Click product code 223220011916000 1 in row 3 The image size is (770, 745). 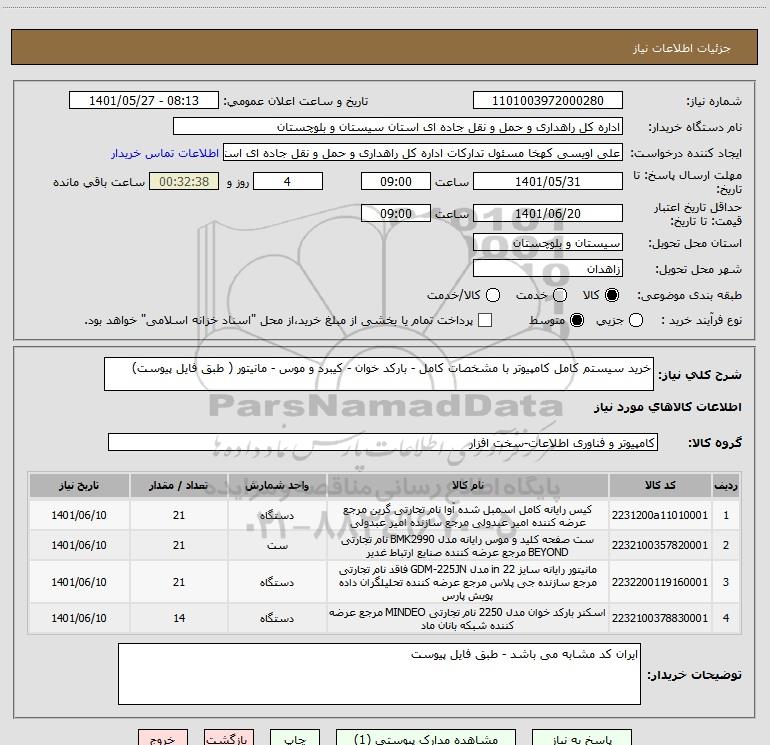point(660,582)
